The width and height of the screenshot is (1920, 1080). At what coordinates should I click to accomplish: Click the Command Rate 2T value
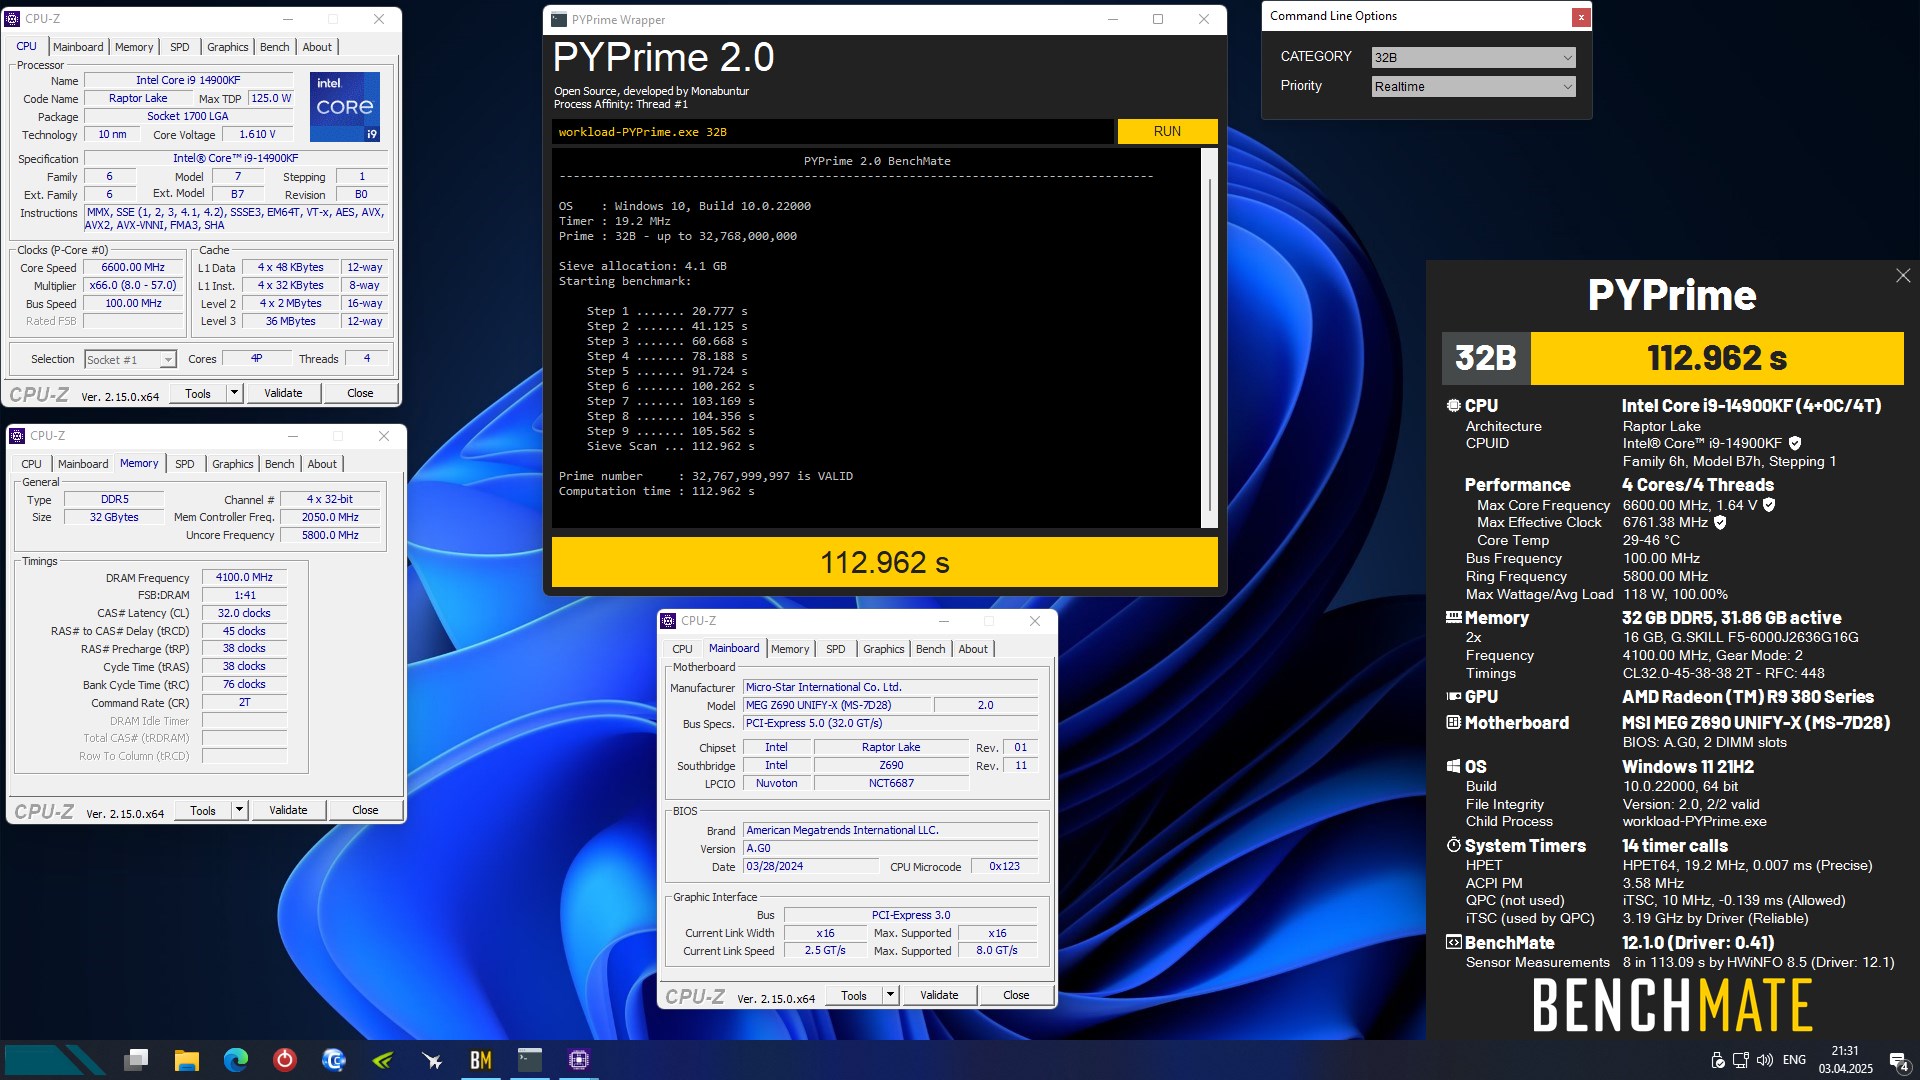coord(244,703)
